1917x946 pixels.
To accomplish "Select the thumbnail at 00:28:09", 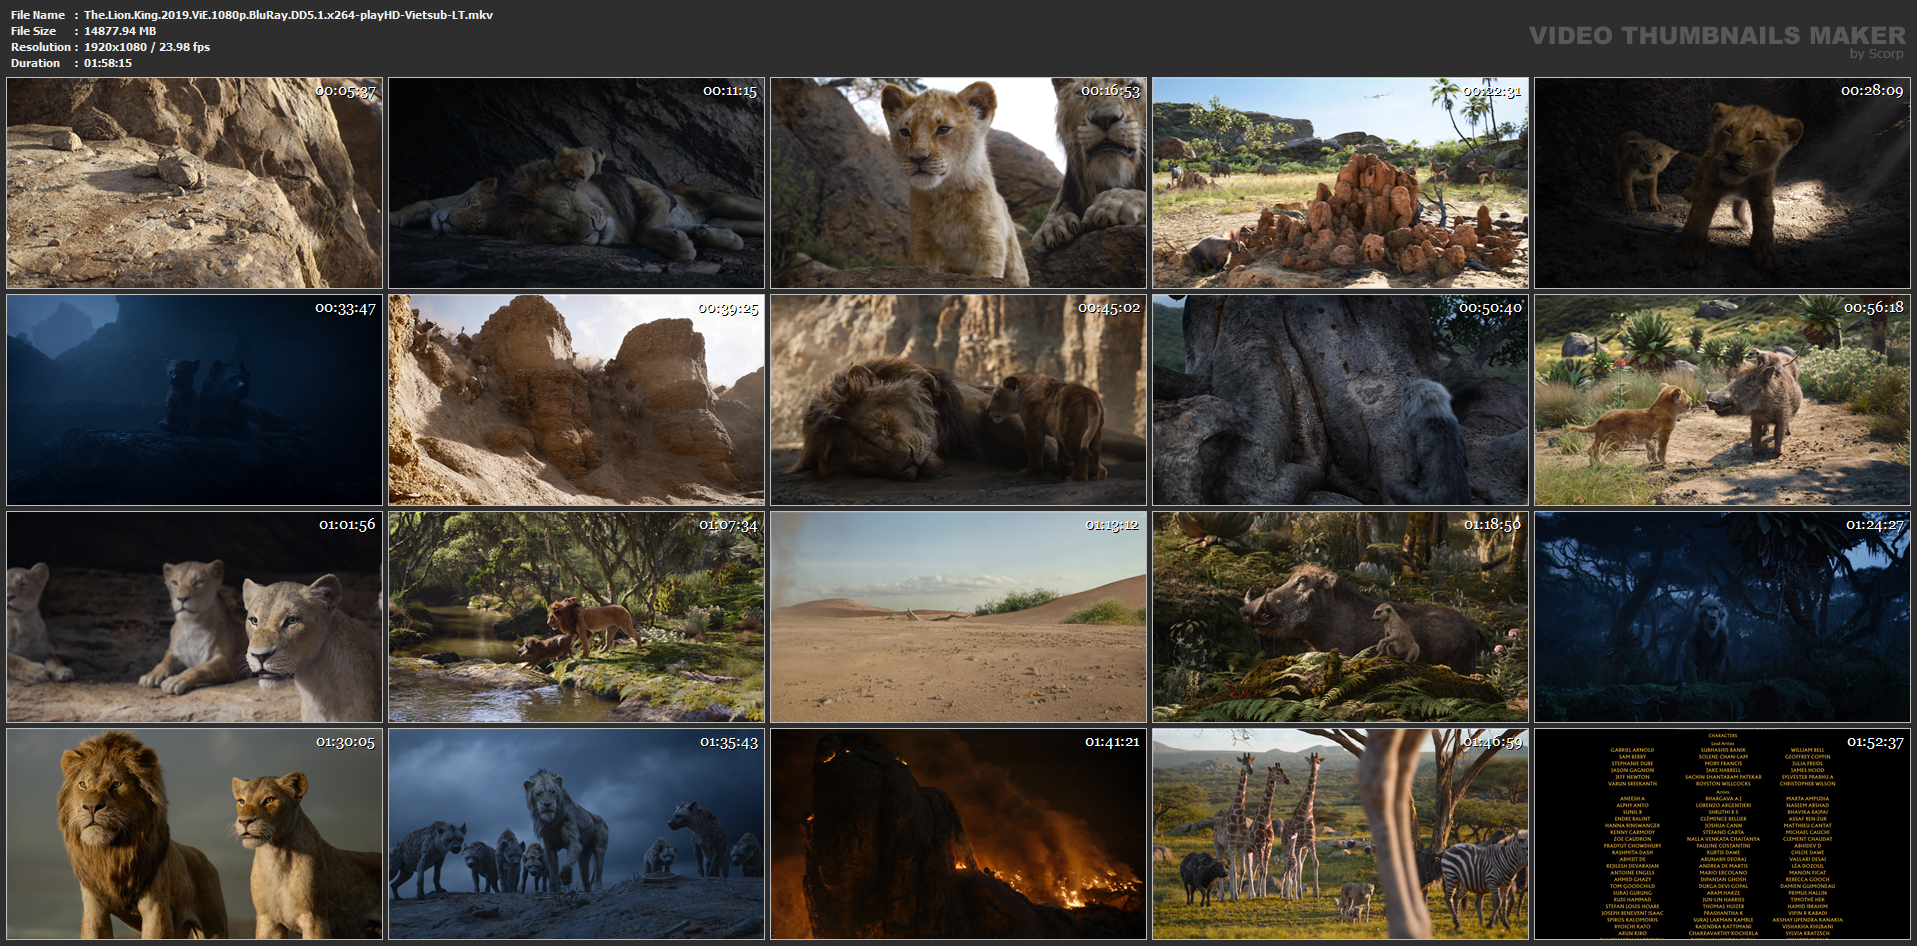I will 1722,183.
